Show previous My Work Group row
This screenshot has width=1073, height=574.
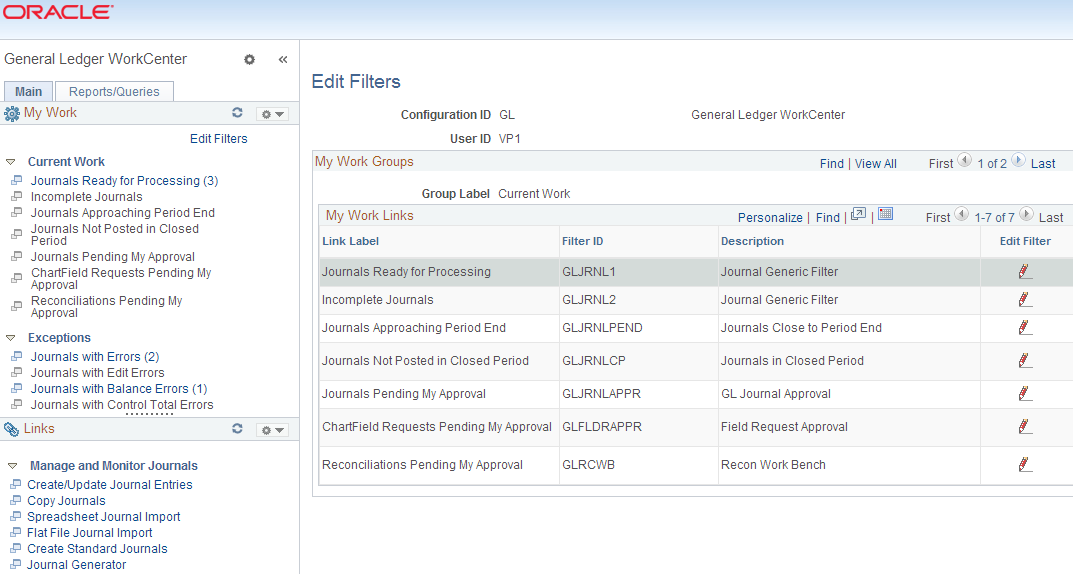point(964,161)
